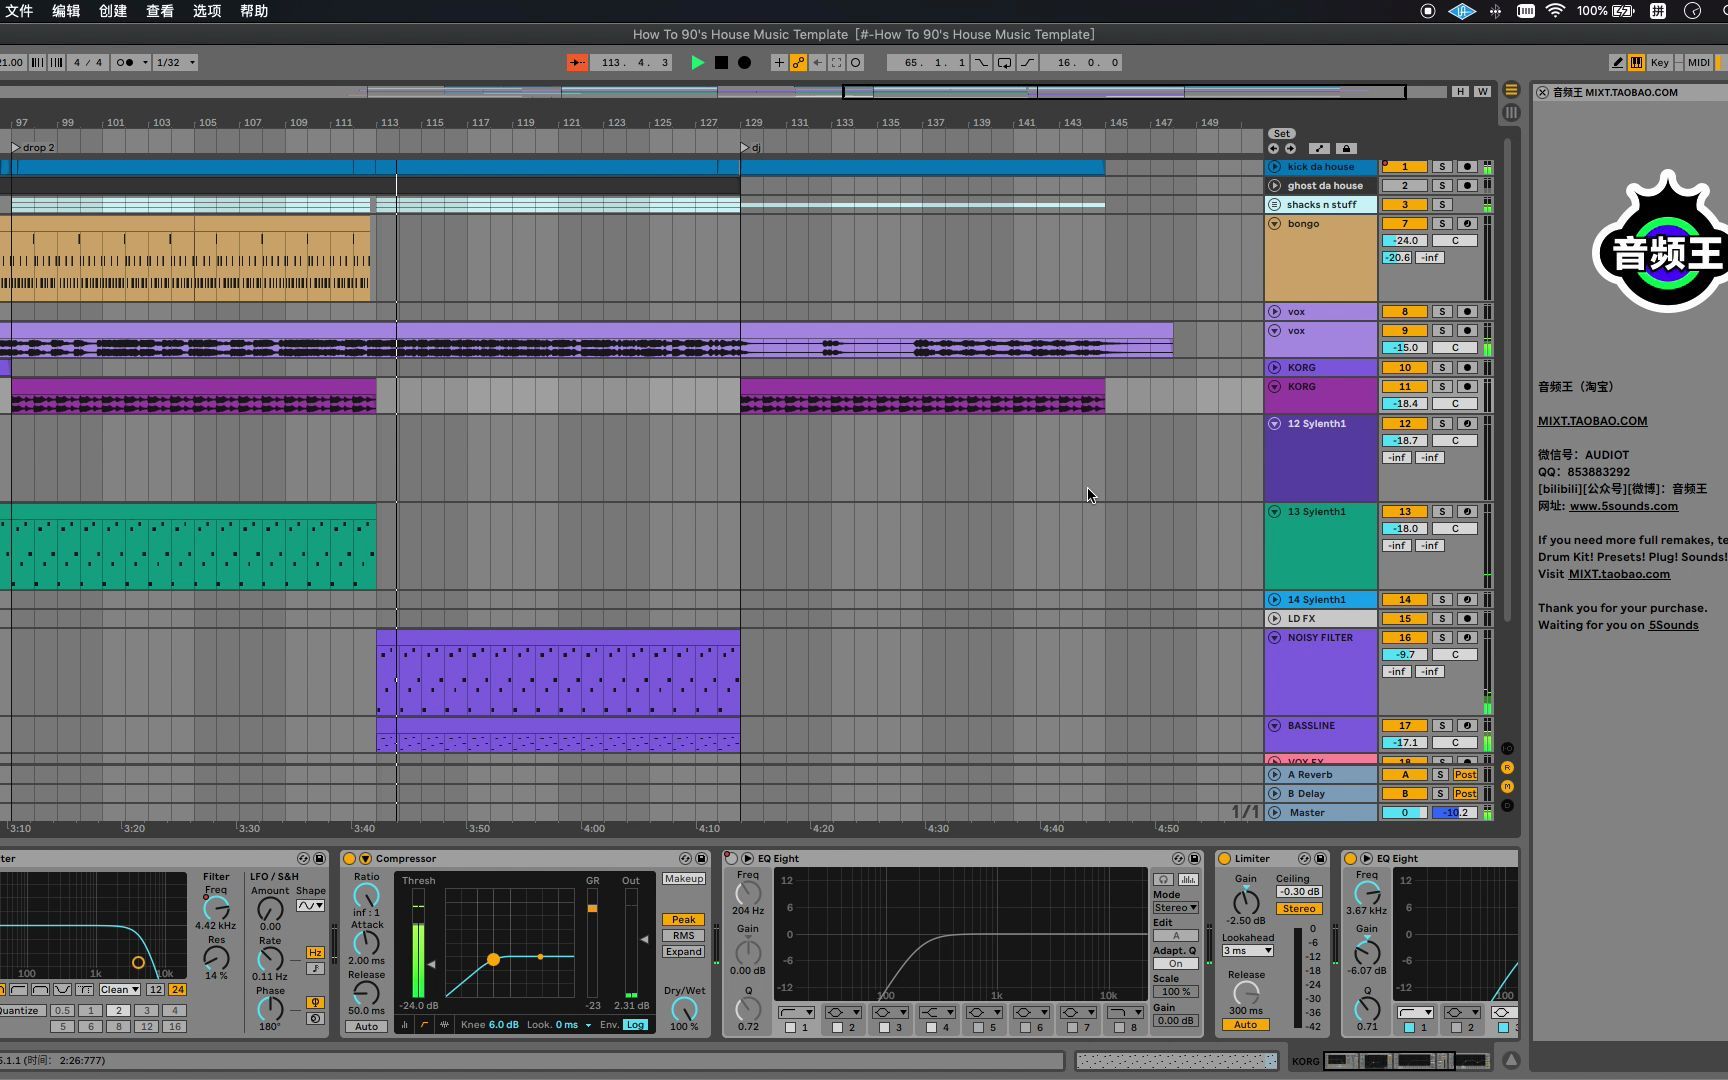Image resolution: width=1728 pixels, height=1080 pixels.
Task: Click the Compressor Ratio knob
Action: pos(367,896)
